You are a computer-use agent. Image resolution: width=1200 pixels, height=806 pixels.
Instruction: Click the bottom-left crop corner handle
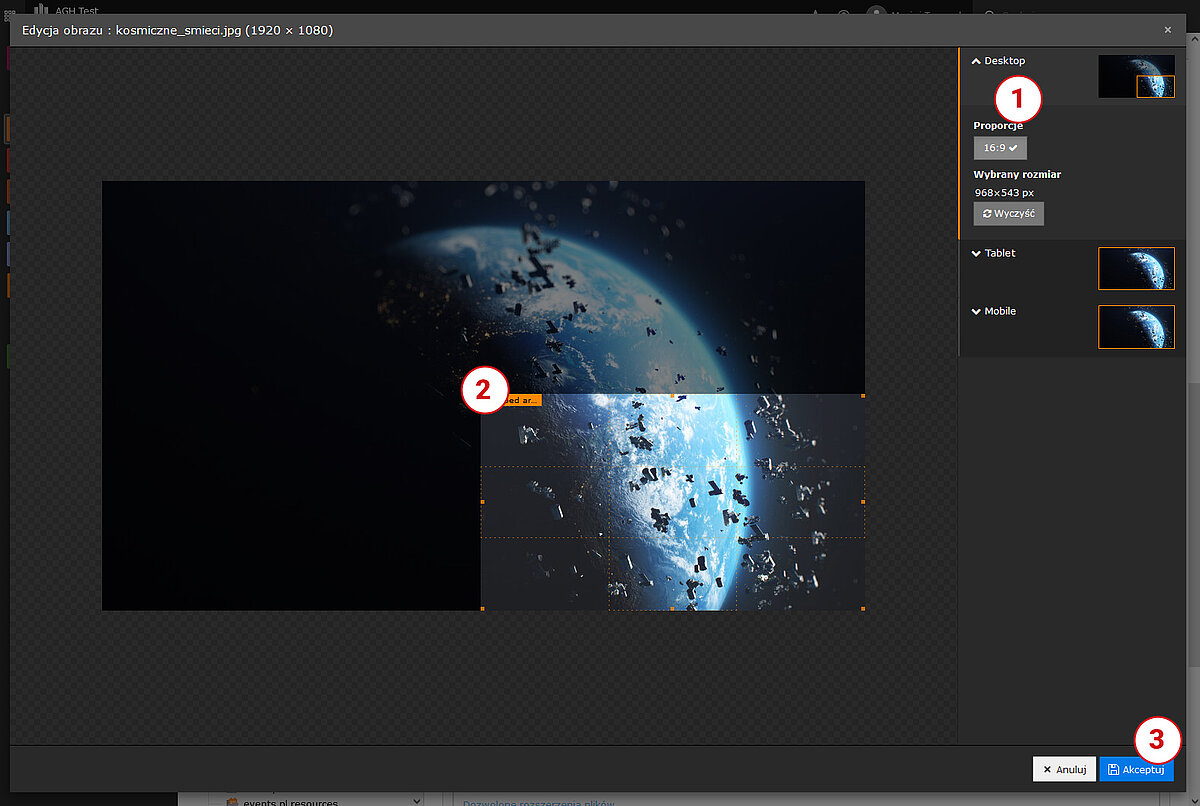[x=482, y=608]
